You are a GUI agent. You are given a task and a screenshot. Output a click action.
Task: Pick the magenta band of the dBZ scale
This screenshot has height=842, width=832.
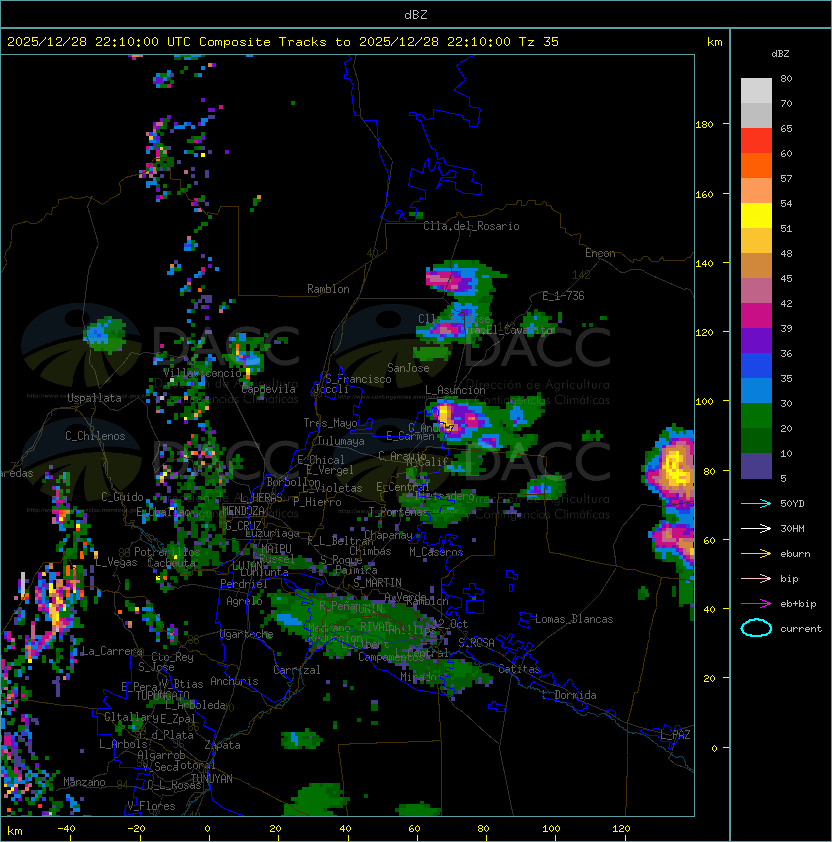point(756,316)
